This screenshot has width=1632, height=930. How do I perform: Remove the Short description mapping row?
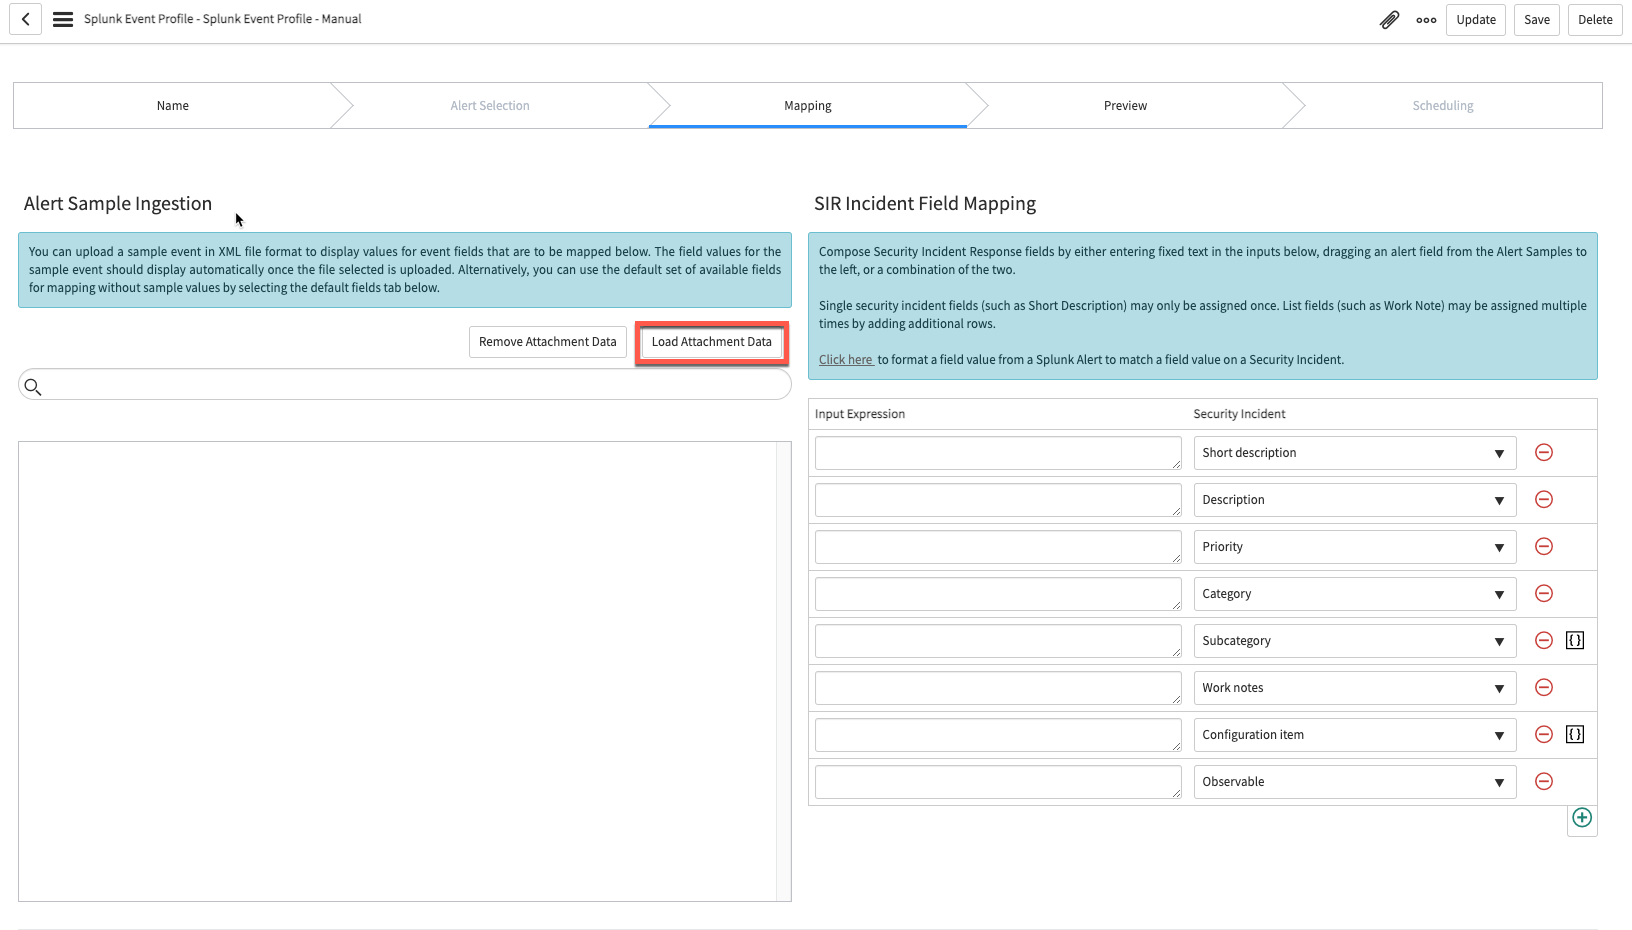(x=1544, y=453)
